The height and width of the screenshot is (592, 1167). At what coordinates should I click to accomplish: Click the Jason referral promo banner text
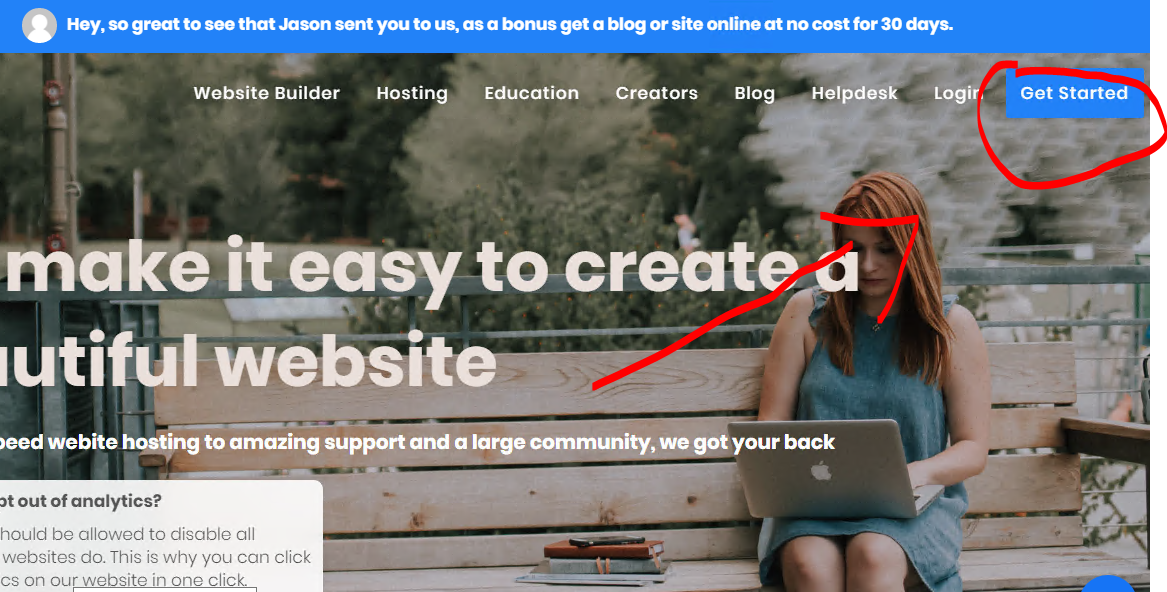(x=510, y=25)
